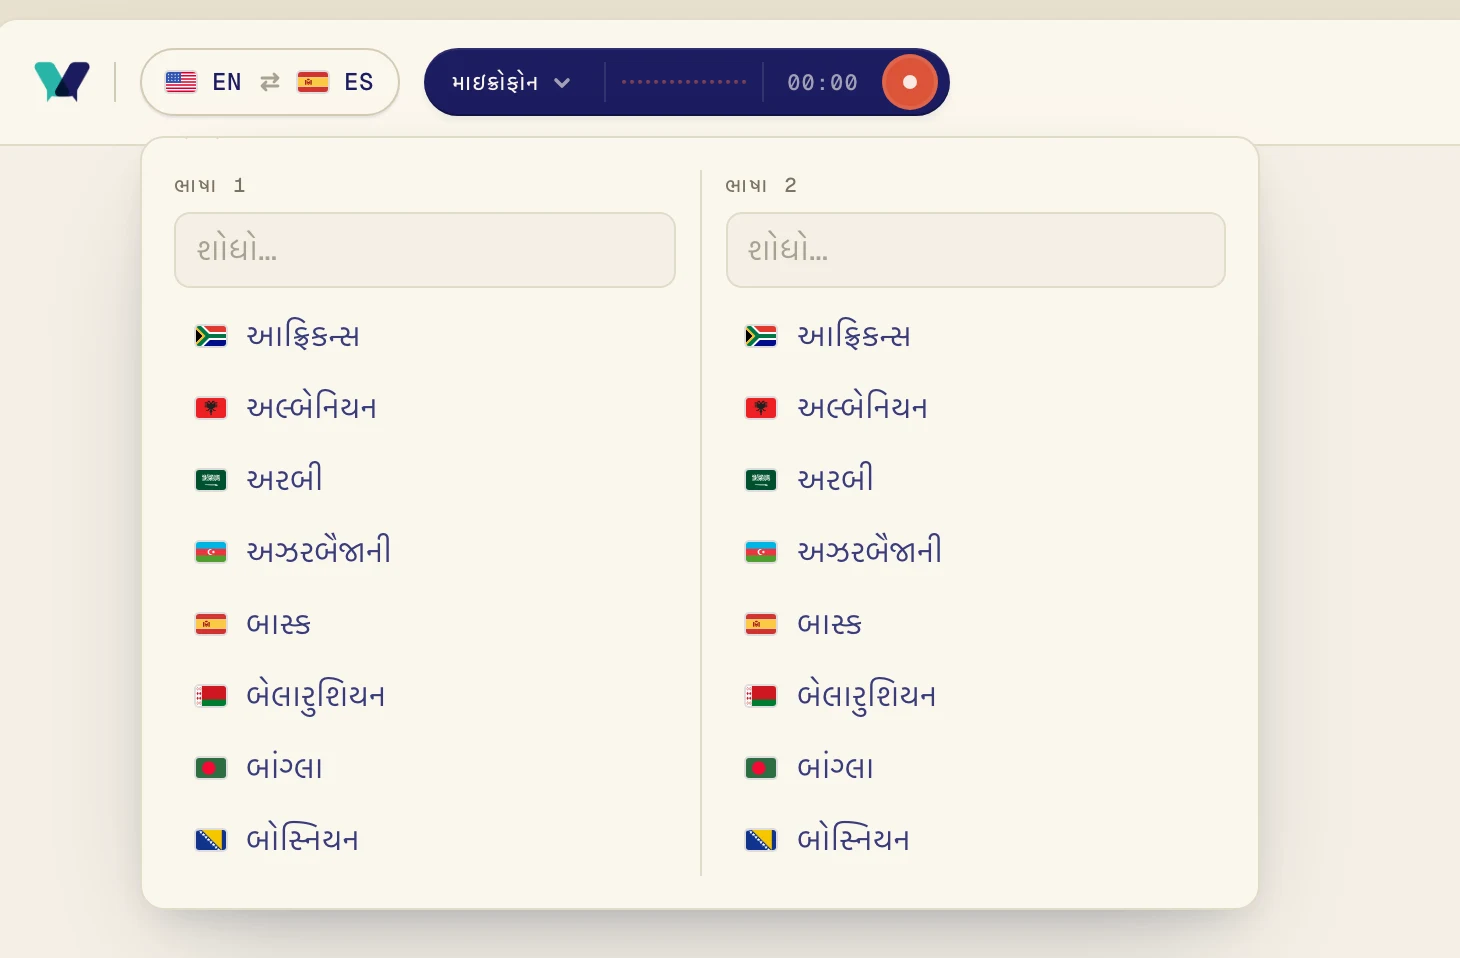Select અઝરબૈજાની in the ભાષા 2 list
Screen dimensions: 1460x958
click(976, 552)
